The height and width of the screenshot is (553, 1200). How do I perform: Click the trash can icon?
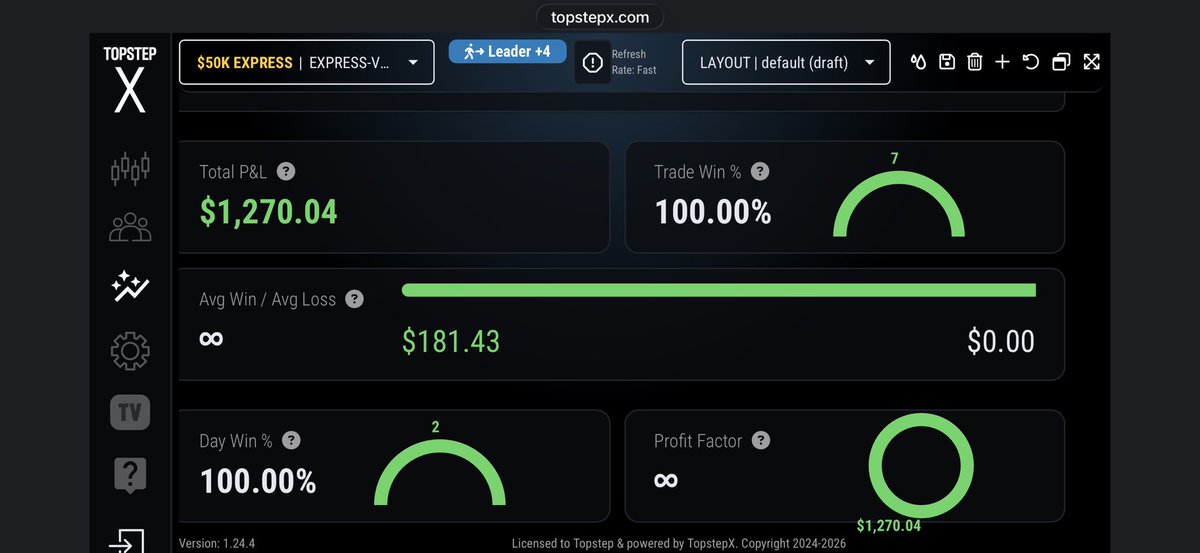point(975,62)
